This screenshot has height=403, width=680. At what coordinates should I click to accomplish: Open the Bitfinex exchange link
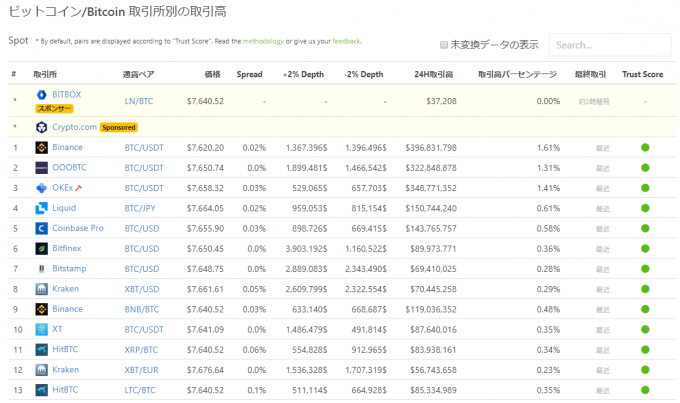click(67, 248)
